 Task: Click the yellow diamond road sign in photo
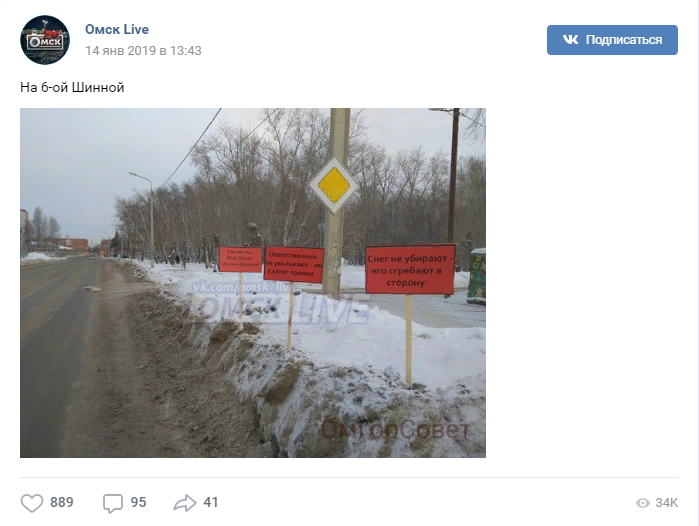pyautogui.click(x=333, y=185)
